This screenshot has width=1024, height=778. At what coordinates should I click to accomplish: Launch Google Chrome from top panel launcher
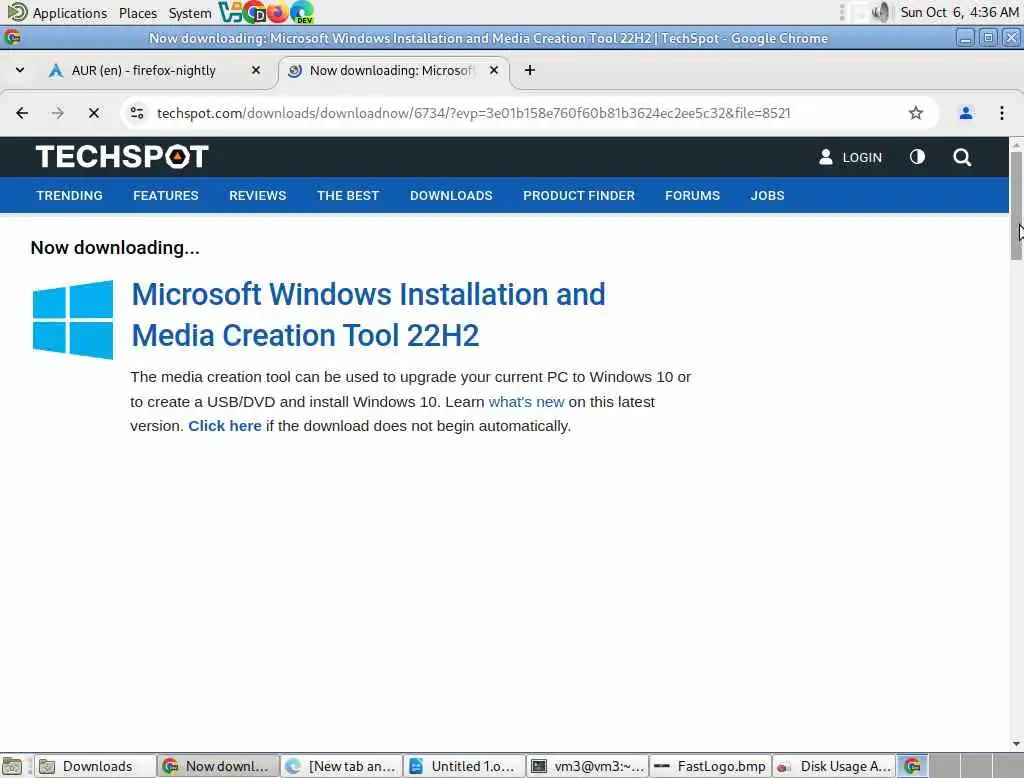pyautogui.click(x=253, y=12)
